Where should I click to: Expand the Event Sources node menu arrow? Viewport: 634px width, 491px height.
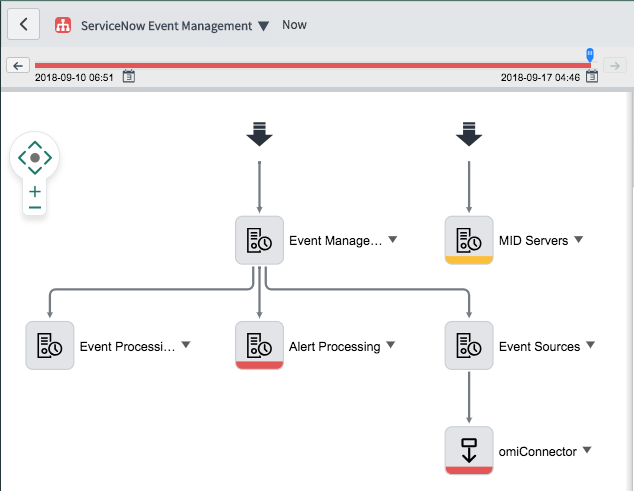591,345
